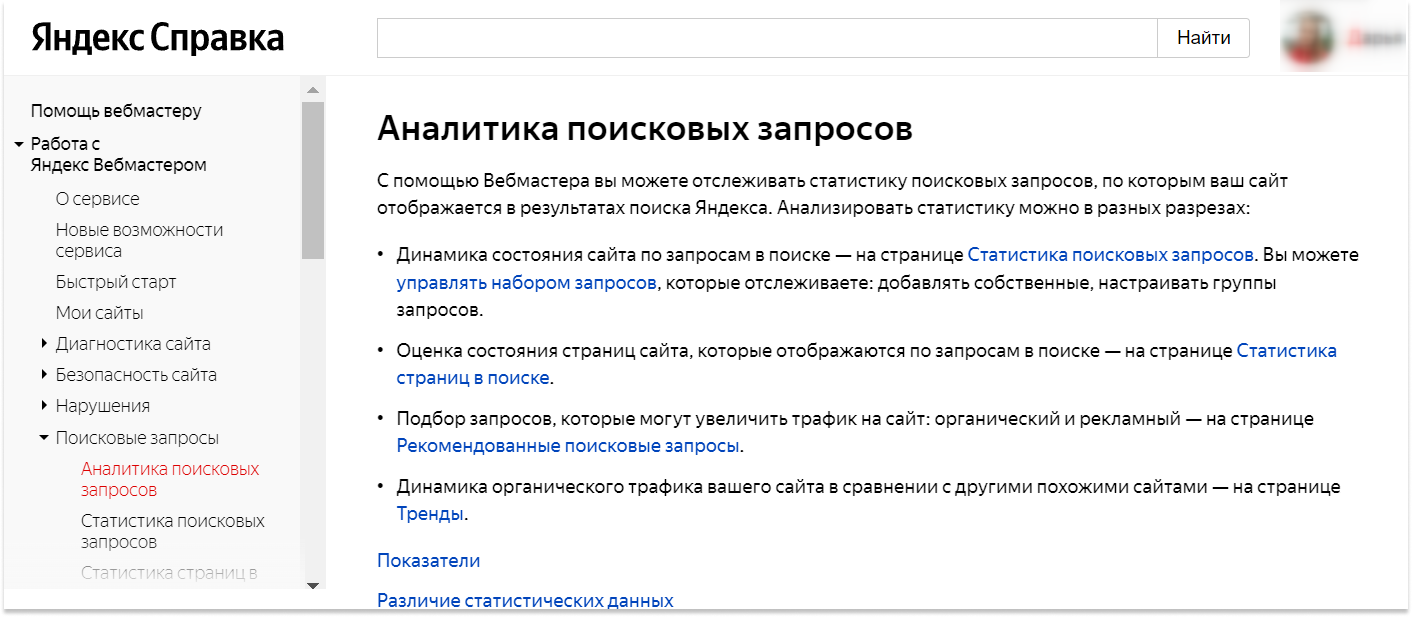
Task: Expand the Нарушения section arrow
Action: point(44,406)
